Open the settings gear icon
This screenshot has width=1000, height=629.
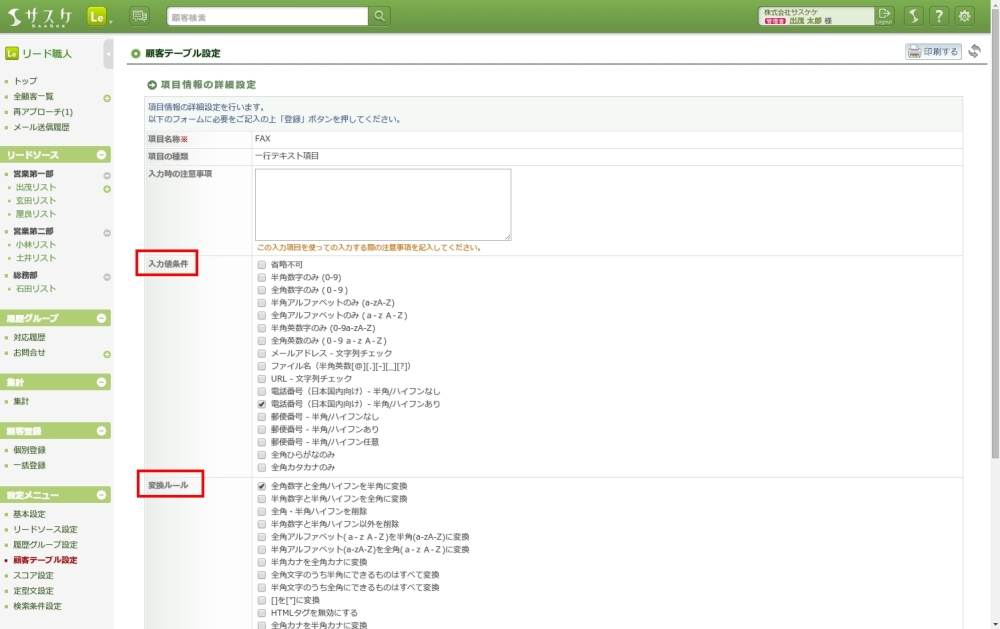965,16
